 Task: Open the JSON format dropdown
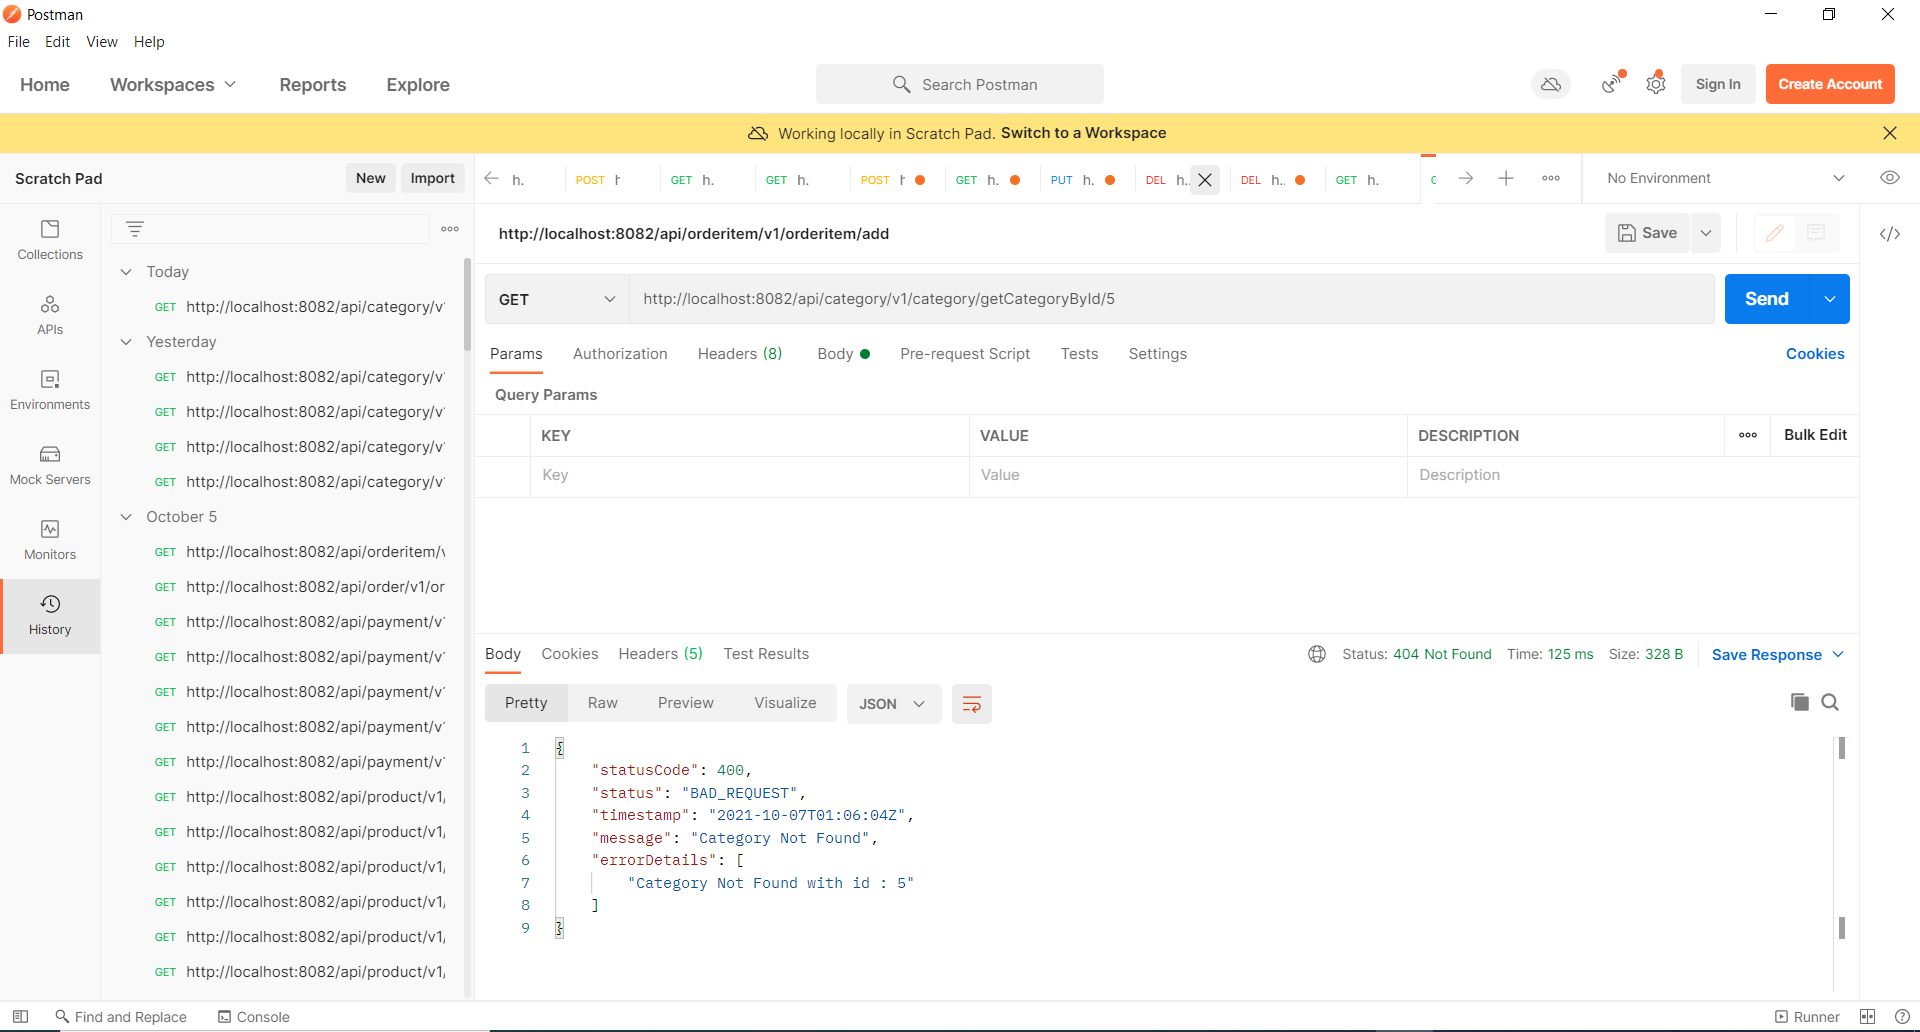point(893,704)
